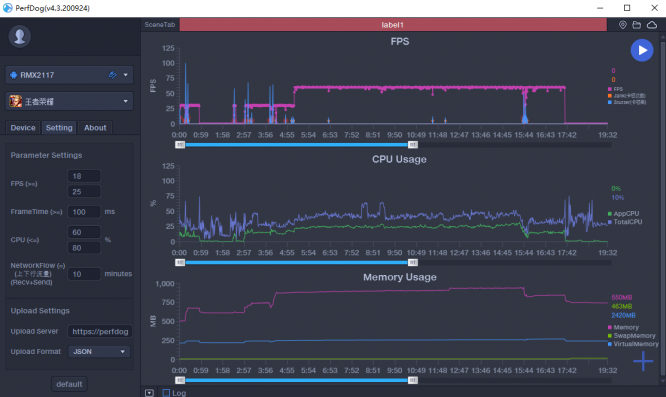Click the NetworkFlow minutes field showing 10
The width and height of the screenshot is (666, 397).
pyautogui.click(x=84, y=274)
